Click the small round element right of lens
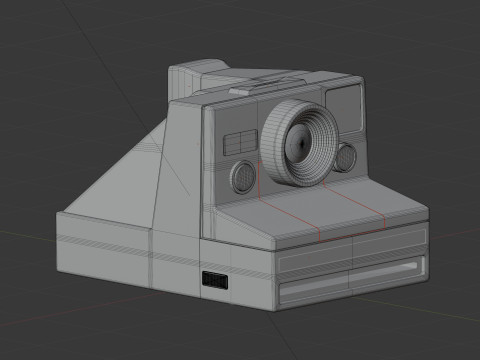 [x=345, y=158]
